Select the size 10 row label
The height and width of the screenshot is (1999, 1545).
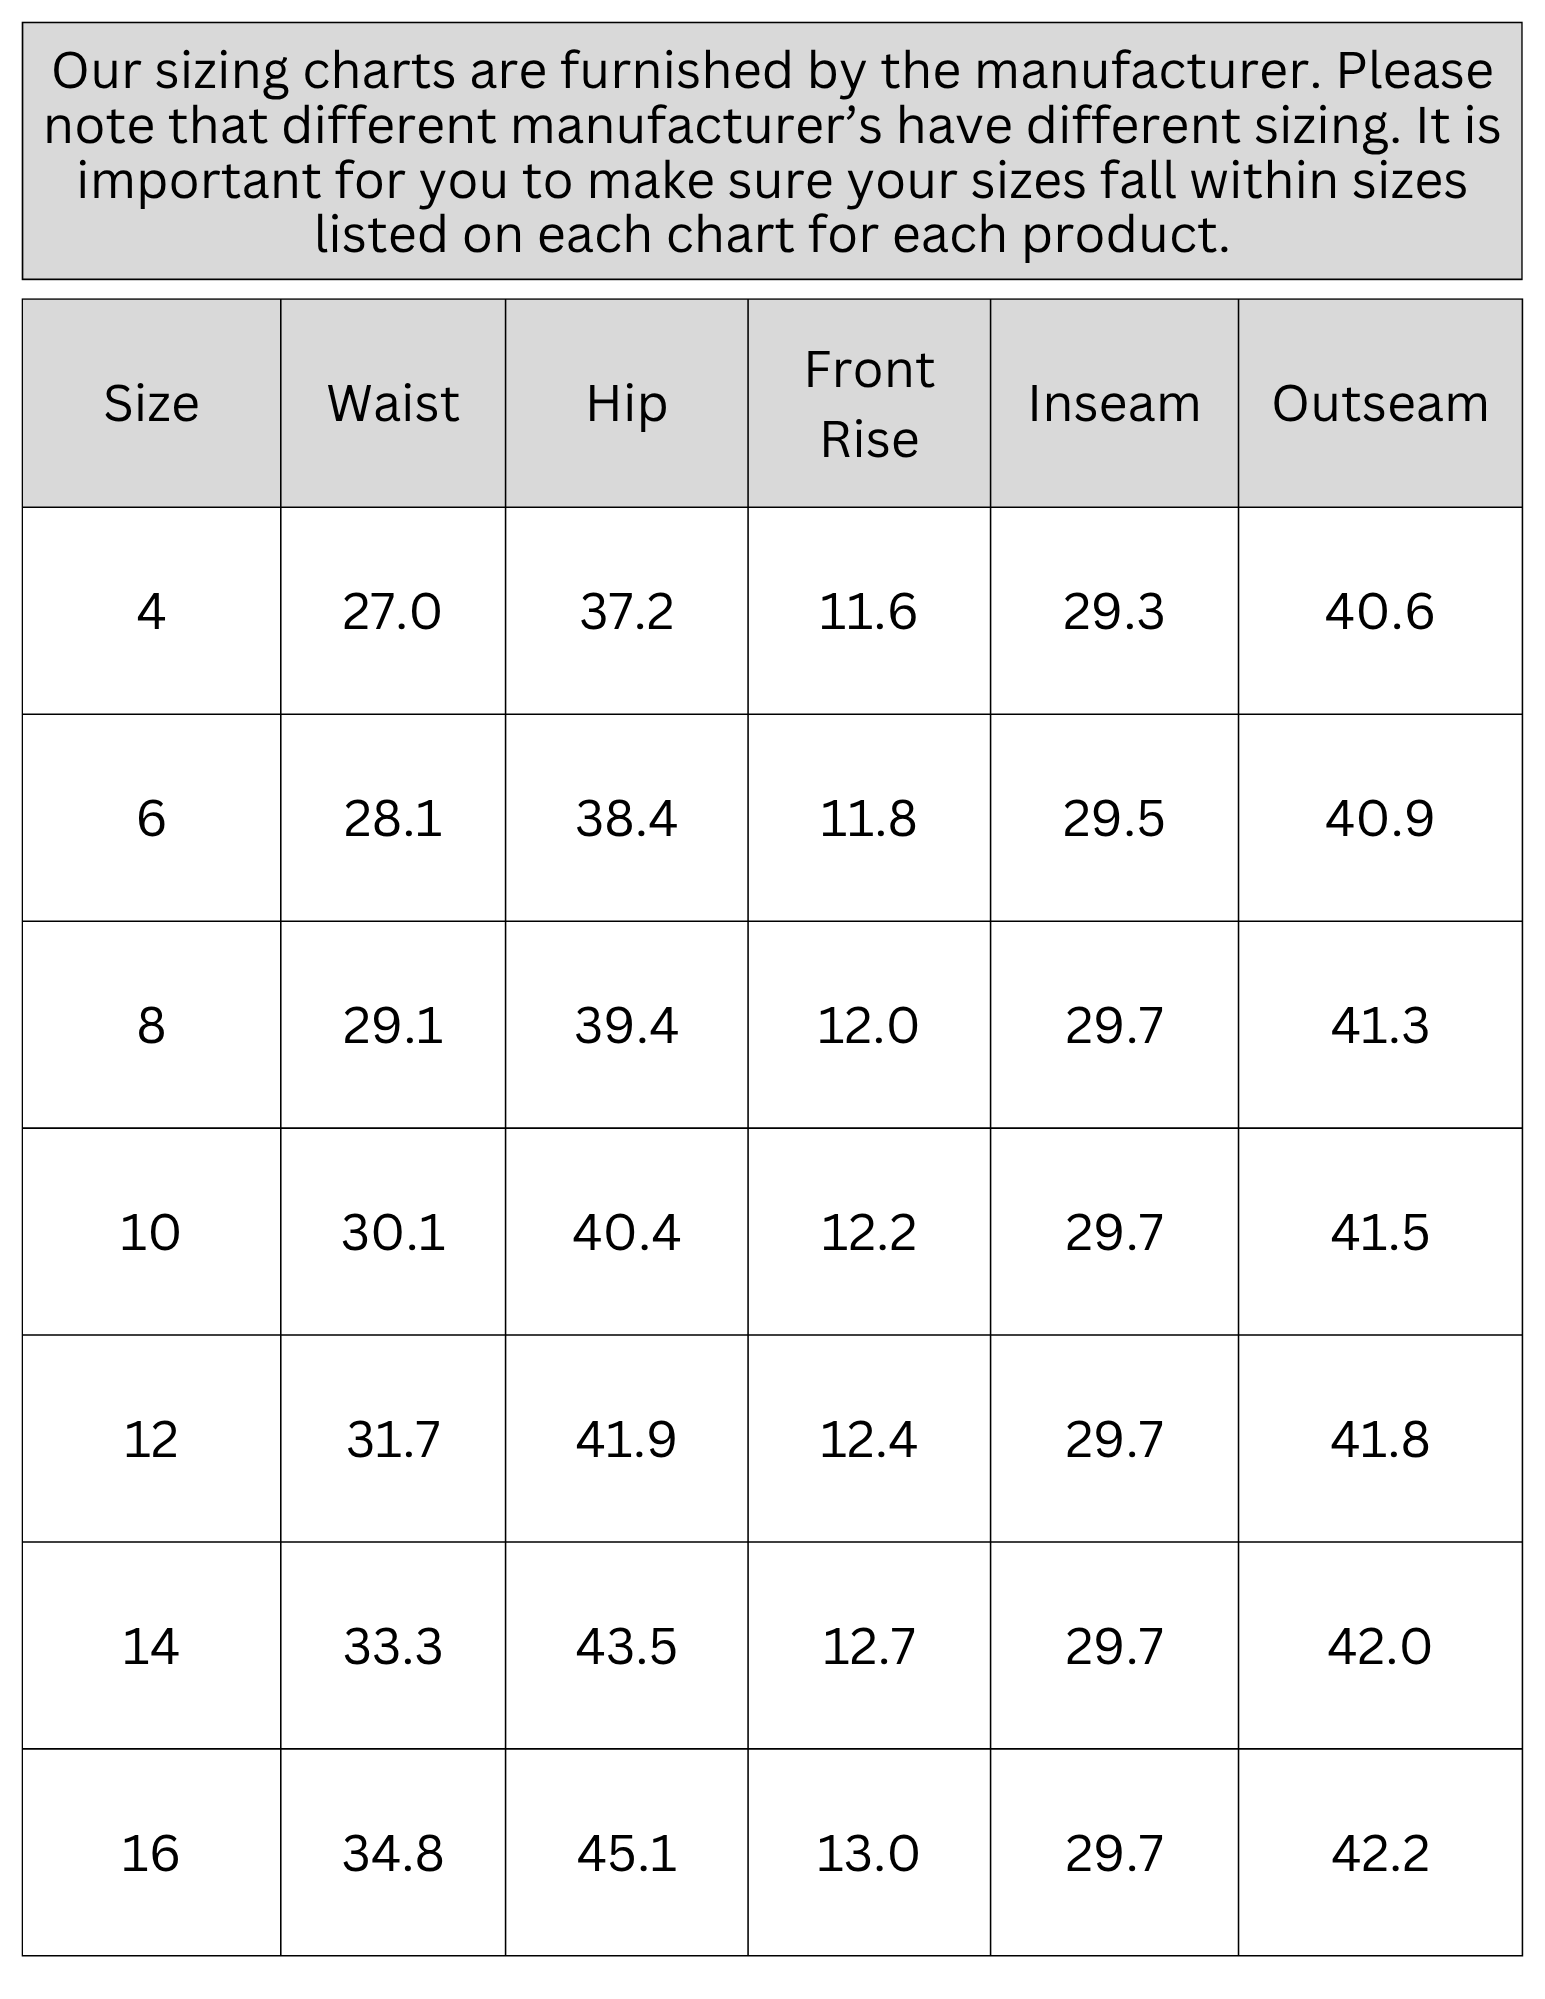[151, 1232]
